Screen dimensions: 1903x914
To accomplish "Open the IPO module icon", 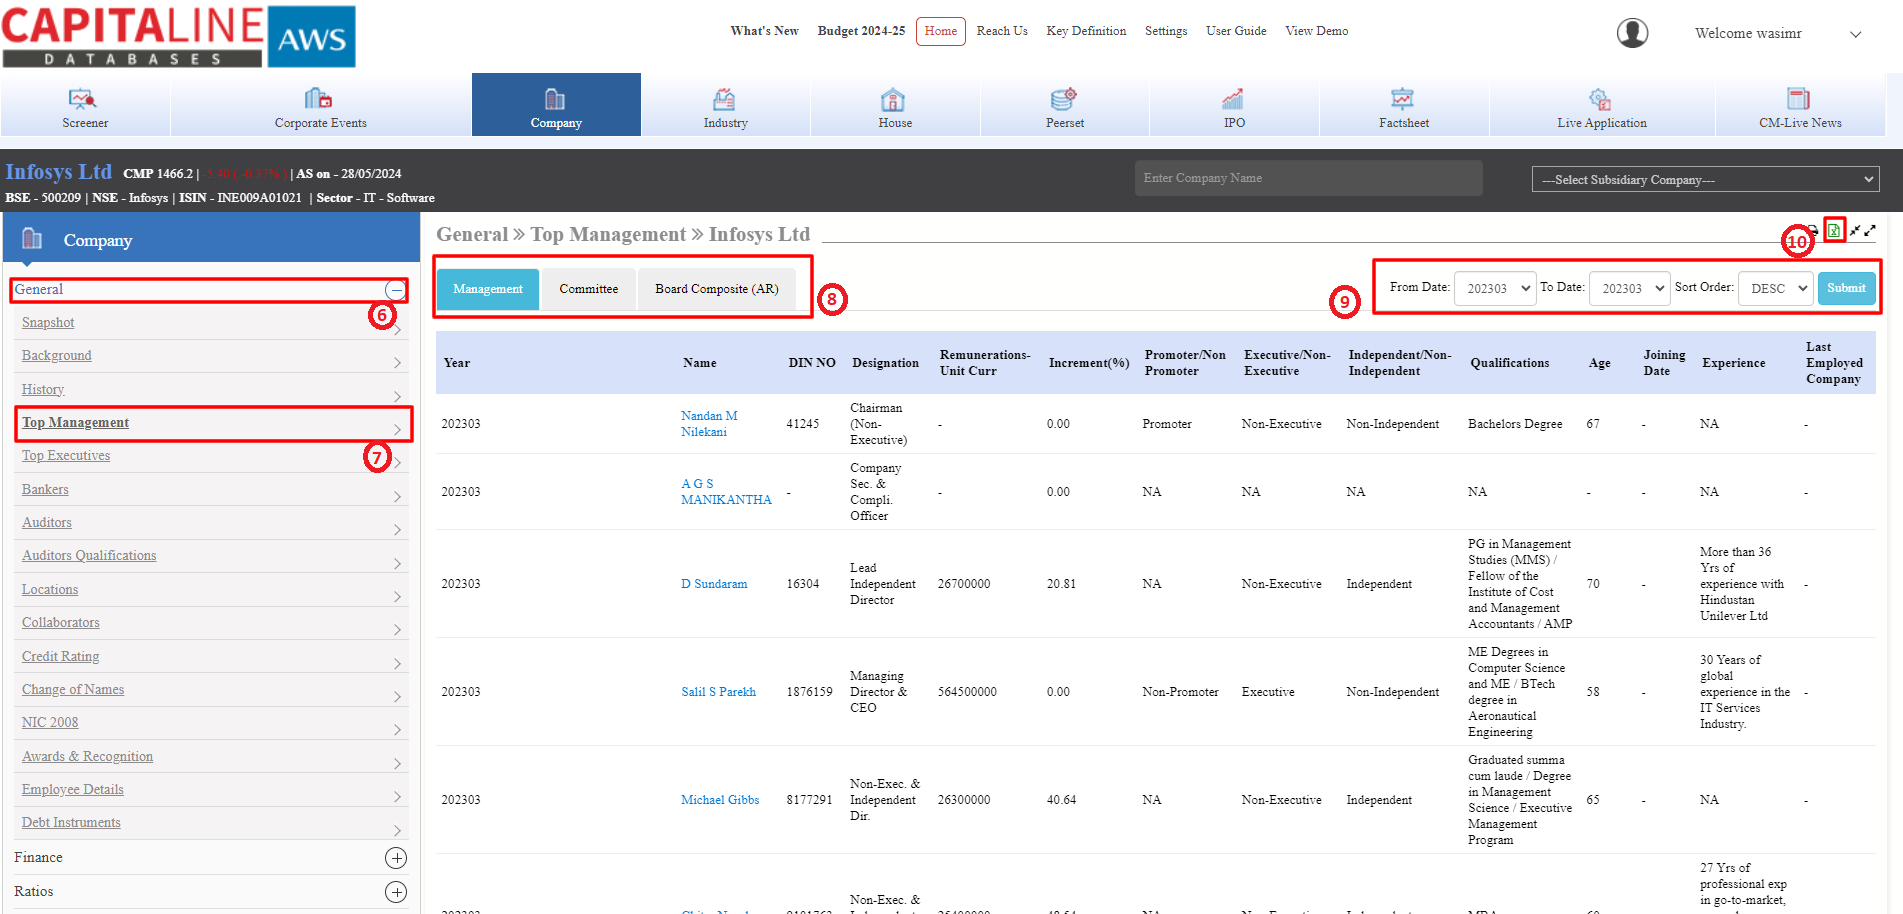I will click(1233, 99).
